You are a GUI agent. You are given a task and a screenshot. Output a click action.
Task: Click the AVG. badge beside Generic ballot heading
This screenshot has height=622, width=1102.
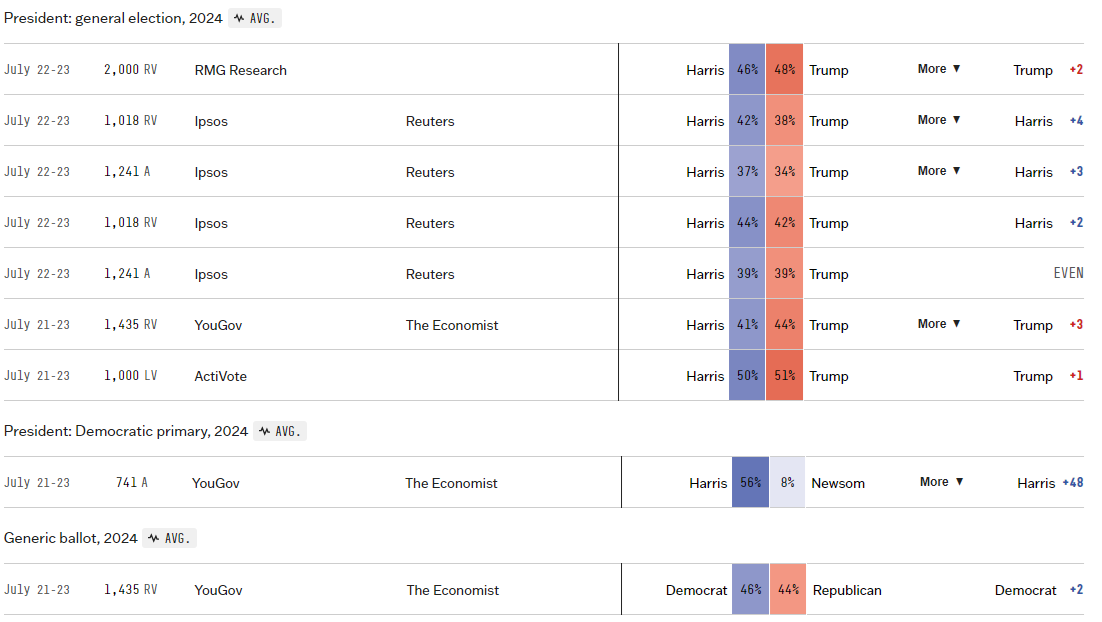coord(169,538)
